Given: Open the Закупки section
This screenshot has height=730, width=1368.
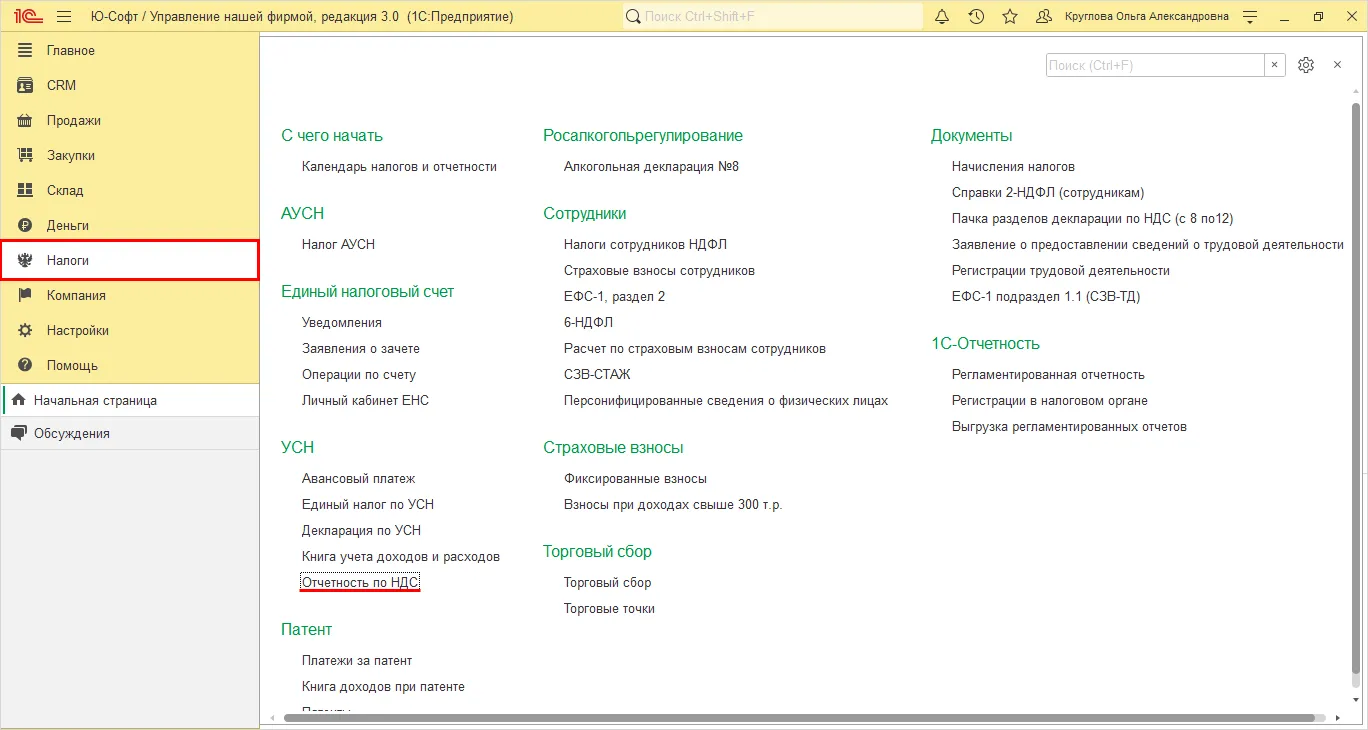Looking at the screenshot, I should (x=130, y=155).
